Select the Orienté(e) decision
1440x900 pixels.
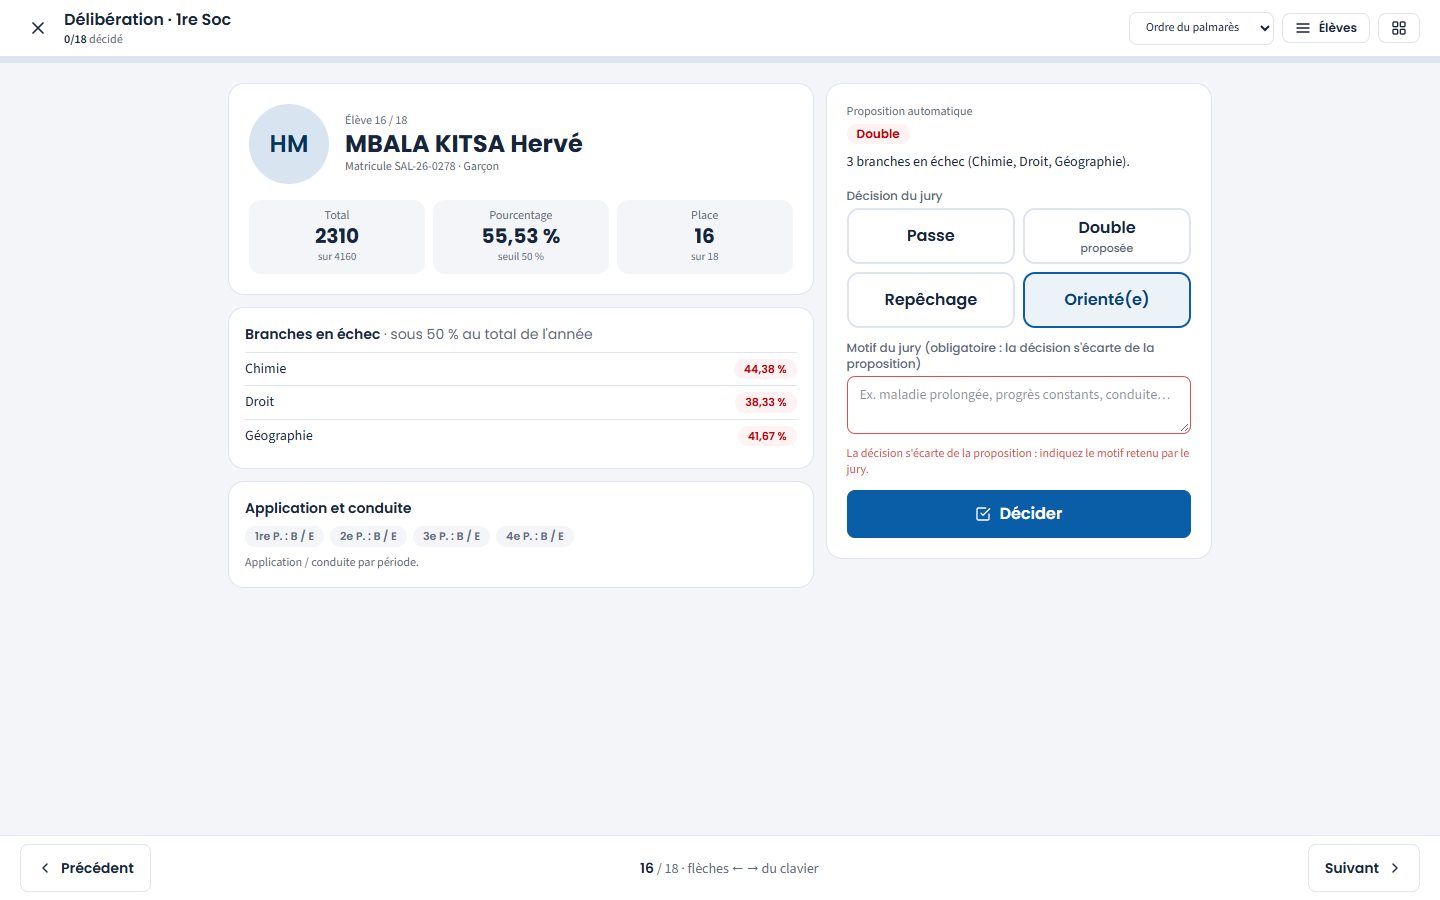click(1107, 300)
